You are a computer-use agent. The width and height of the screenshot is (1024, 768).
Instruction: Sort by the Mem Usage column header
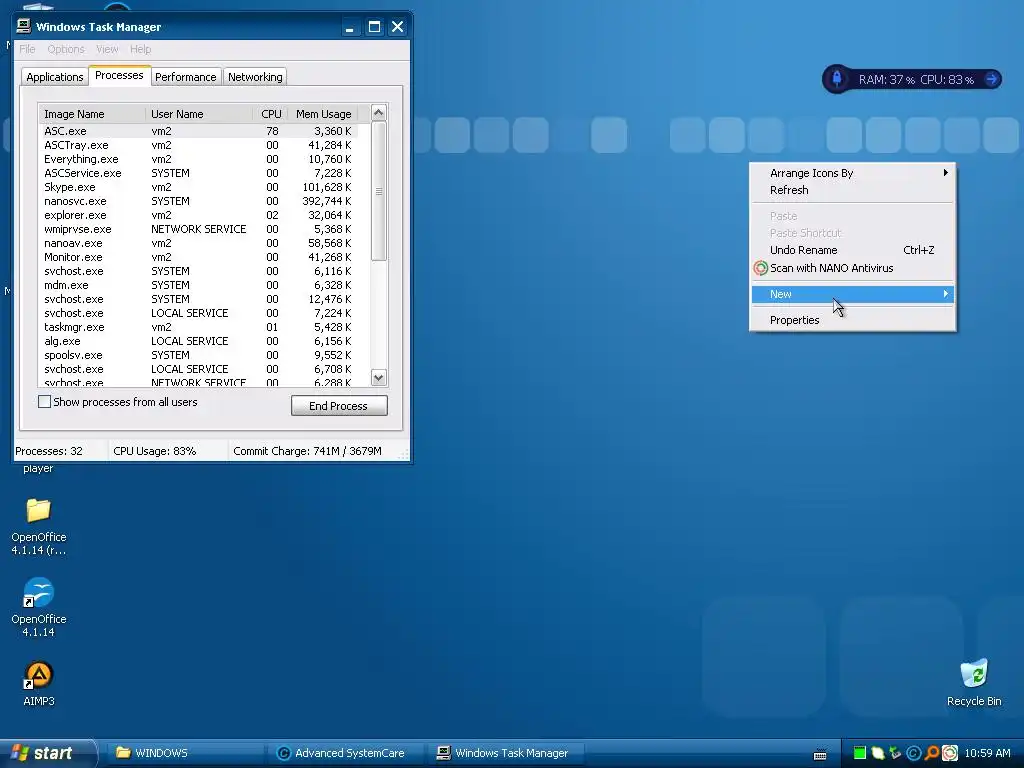[x=323, y=114]
